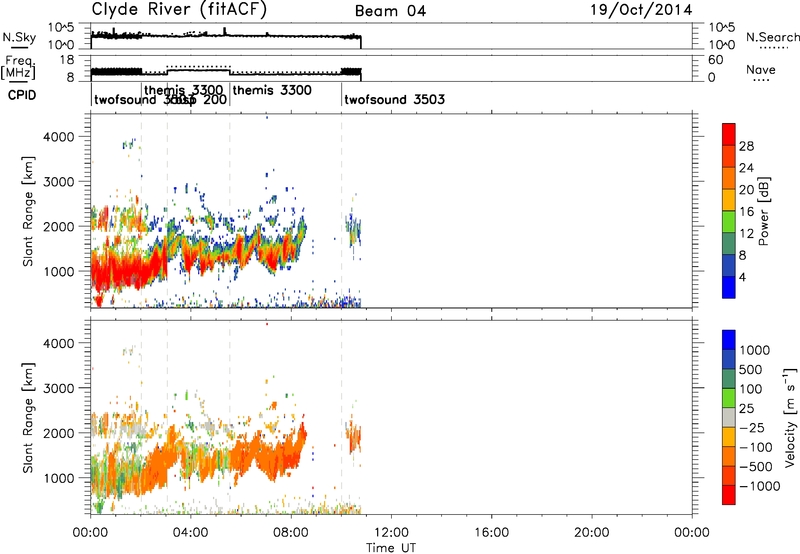Click the '4' Power colorbar tick label
The width and height of the screenshot is (800, 554).
(742, 277)
